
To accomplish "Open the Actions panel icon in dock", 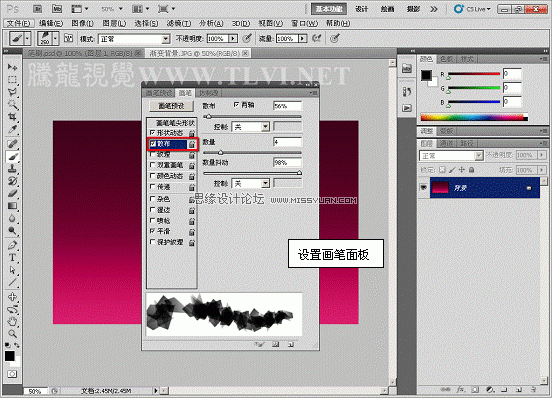I will [x=407, y=108].
